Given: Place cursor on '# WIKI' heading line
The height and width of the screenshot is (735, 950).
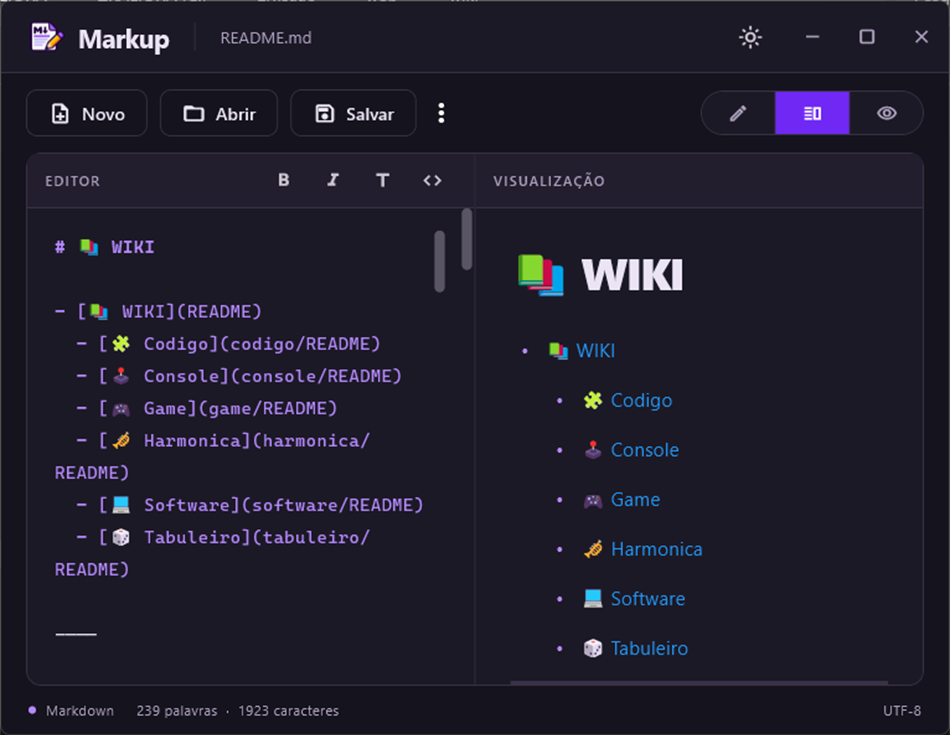Looking at the screenshot, I should tap(104, 247).
